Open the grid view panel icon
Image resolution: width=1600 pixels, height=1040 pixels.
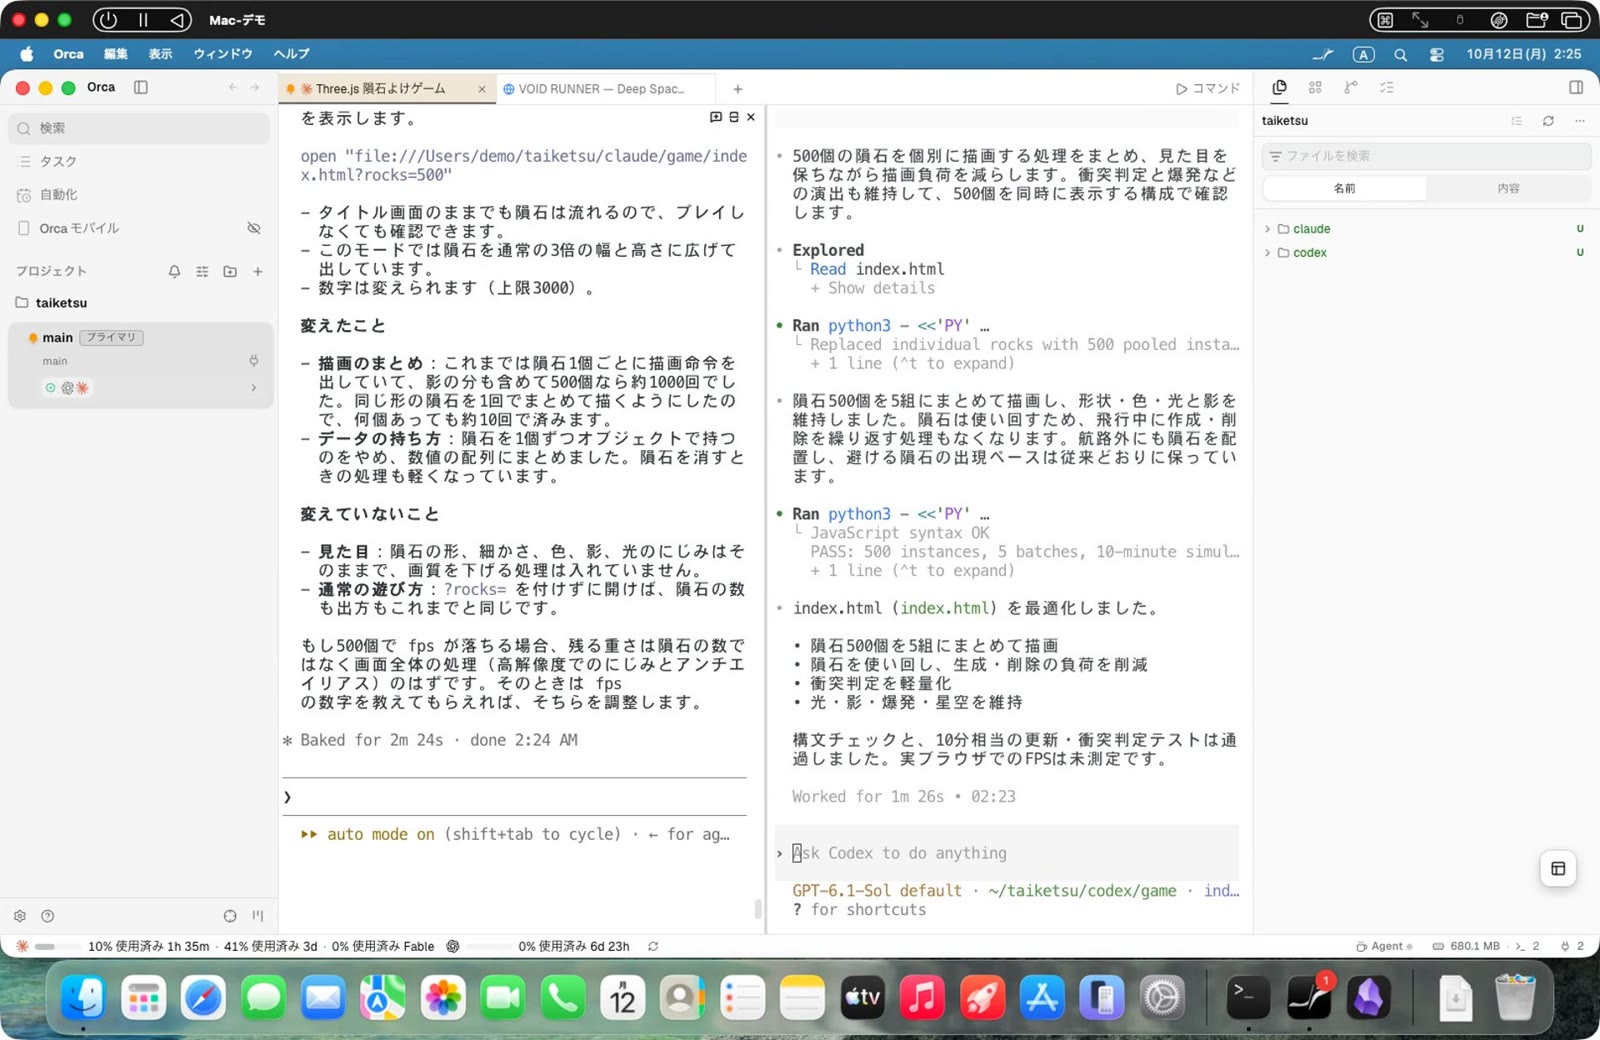(1315, 88)
